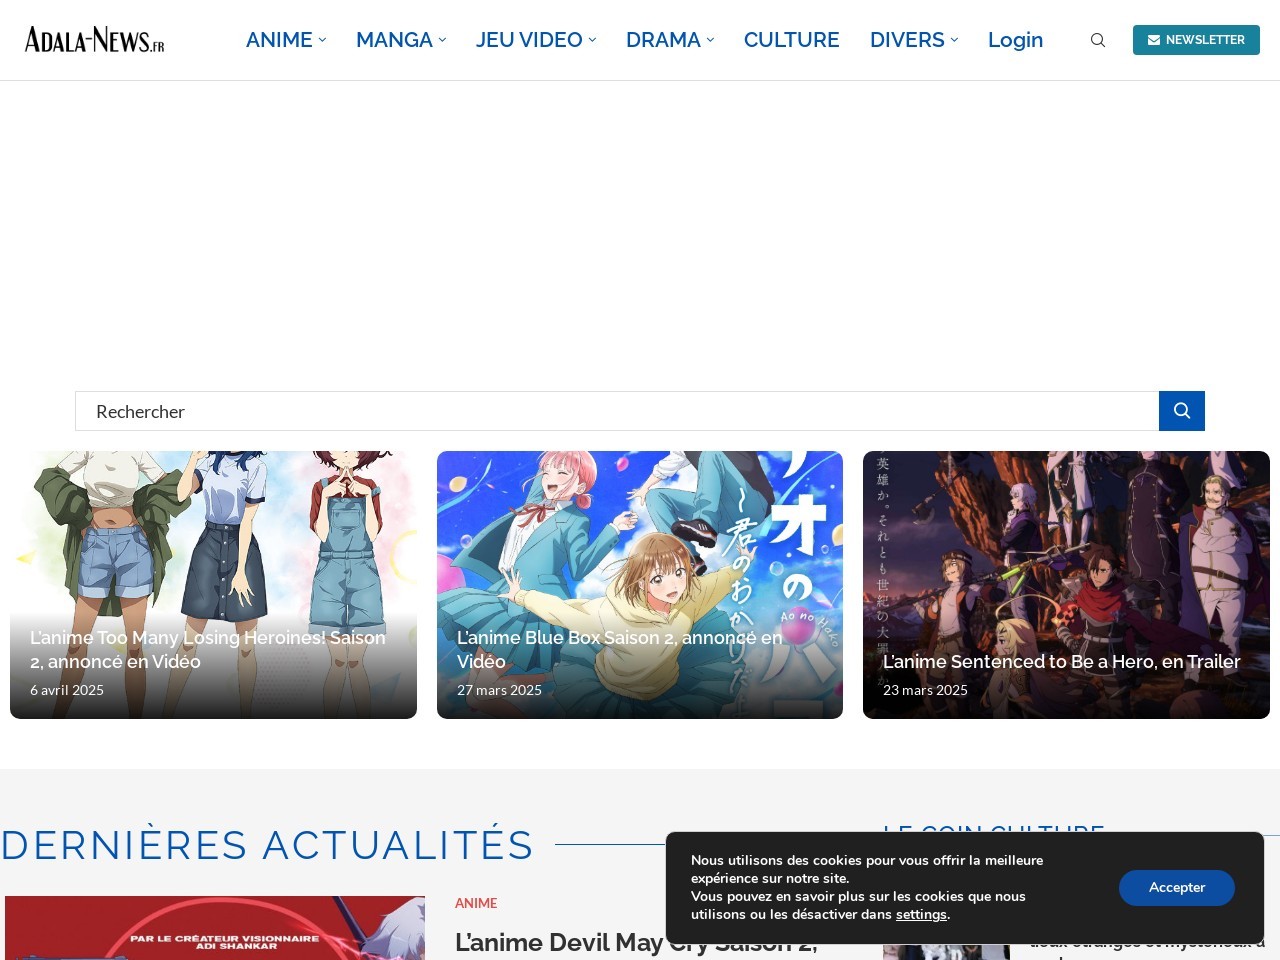The width and height of the screenshot is (1280, 960).
Task: Click the date 27 mars 2025
Action: click(499, 690)
